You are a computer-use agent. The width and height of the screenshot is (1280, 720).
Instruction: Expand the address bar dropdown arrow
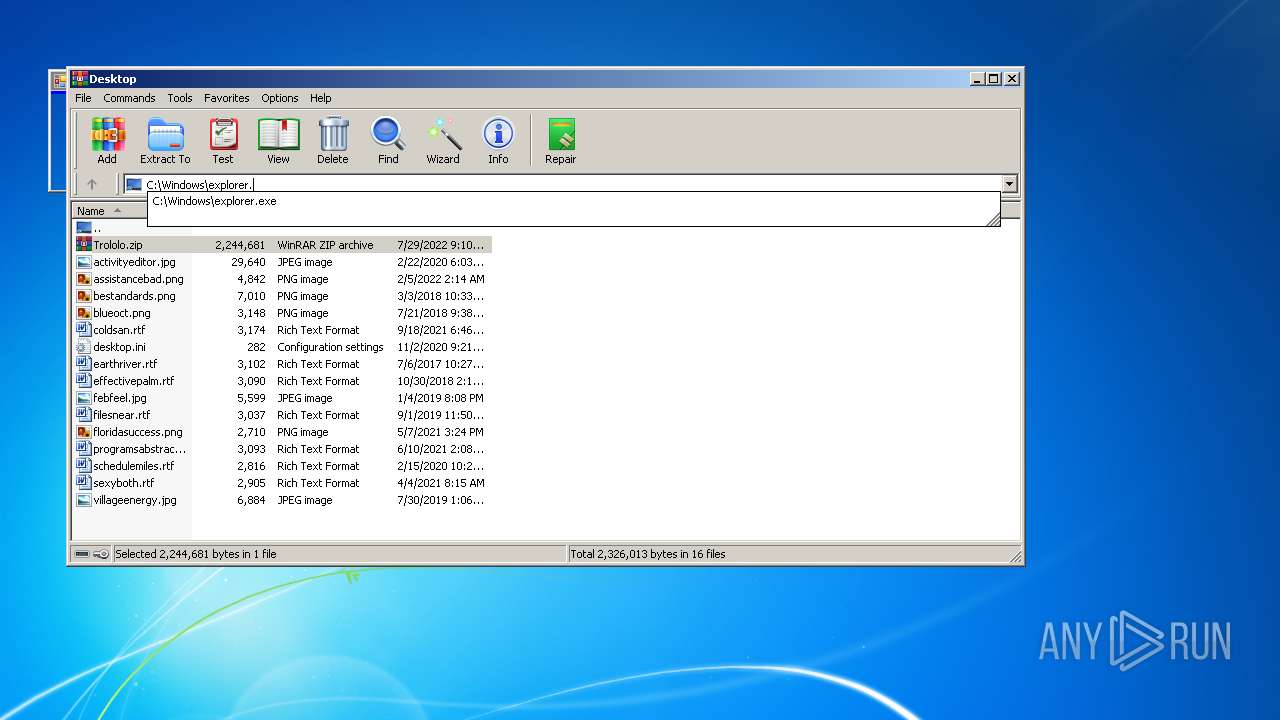point(1009,184)
